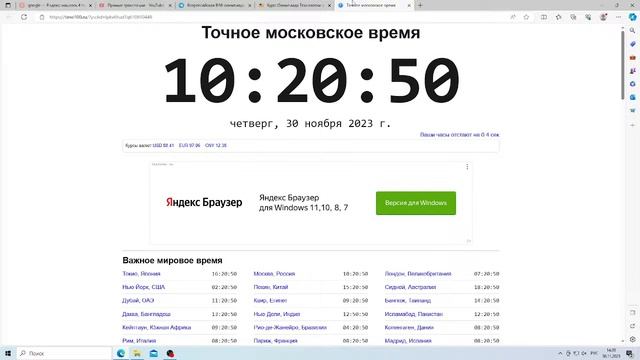Click the taskbar clock and date
The height and width of the screenshot is (360, 640).
611,353
